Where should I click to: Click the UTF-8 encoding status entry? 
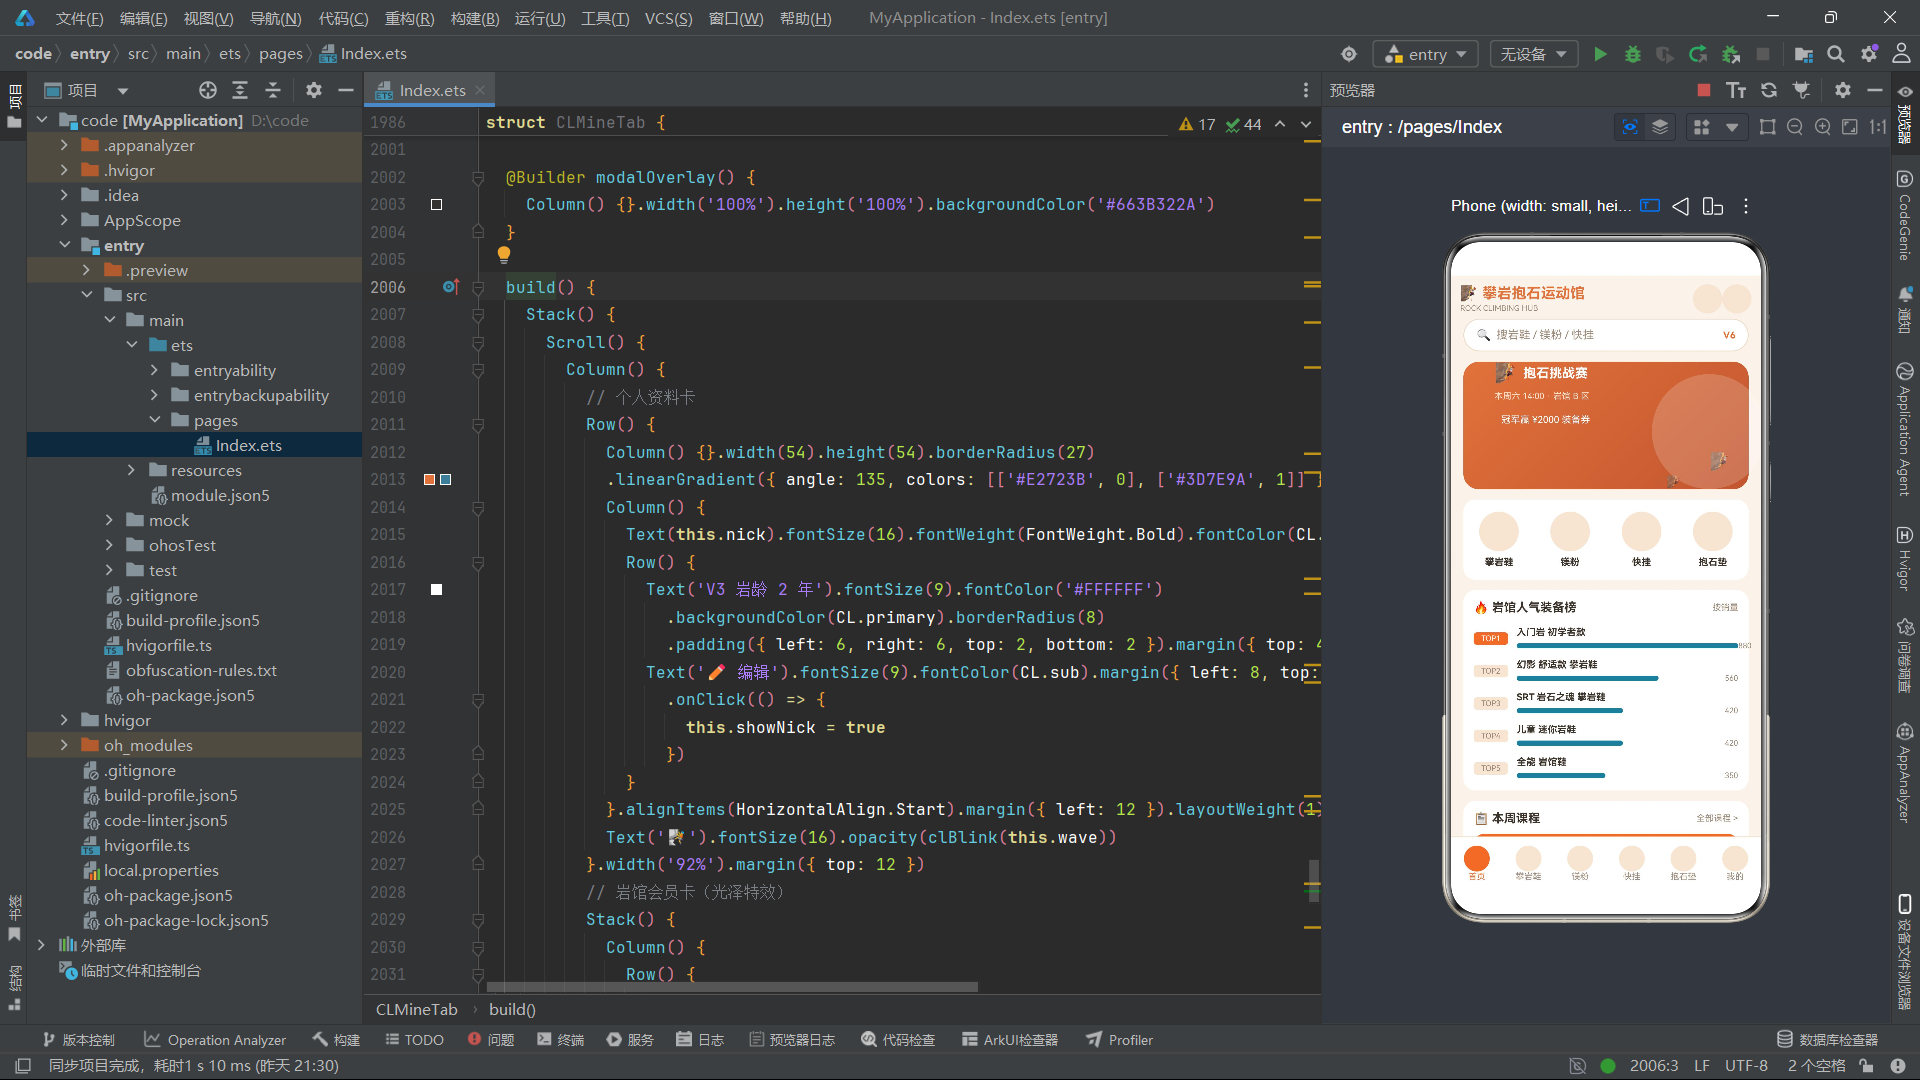1746,1066
